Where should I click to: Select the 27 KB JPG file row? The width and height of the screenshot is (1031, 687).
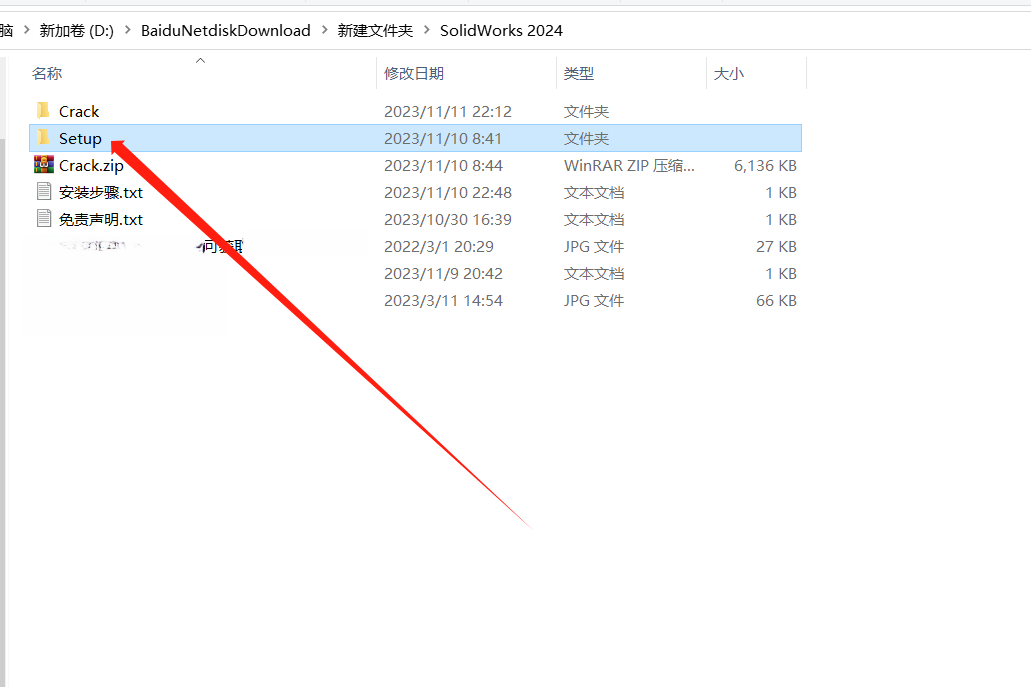[x=440, y=246]
